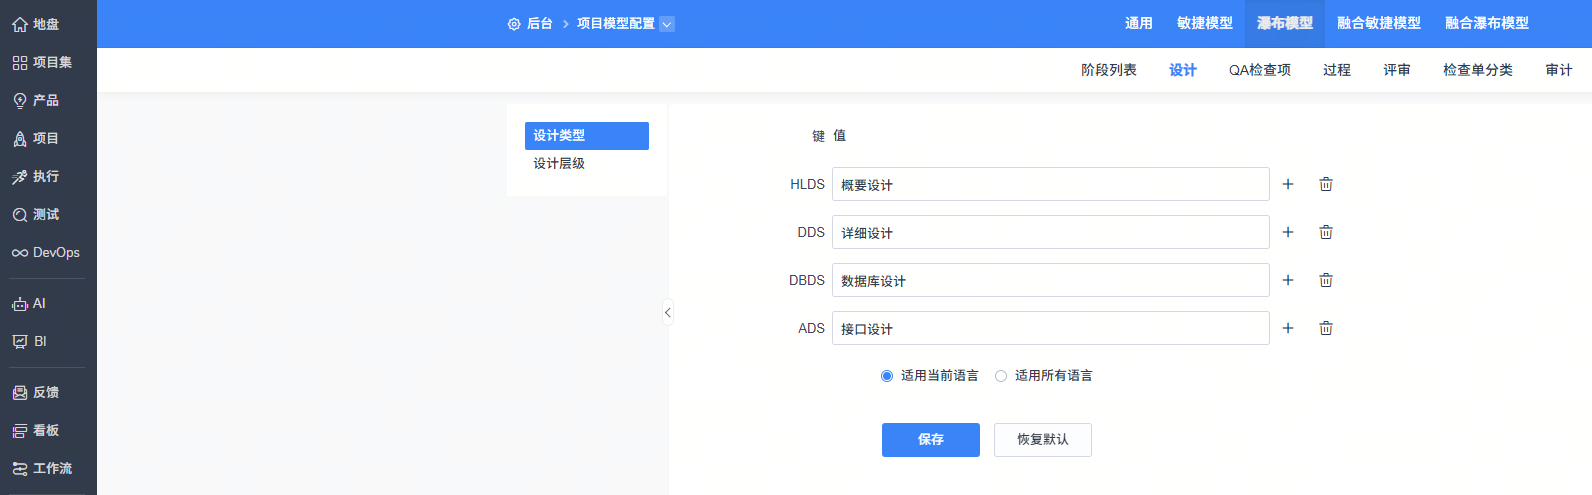The height and width of the screenshot is (495, 1592).
Task: Select the design level tree item
Action: [x=559, y=164]
